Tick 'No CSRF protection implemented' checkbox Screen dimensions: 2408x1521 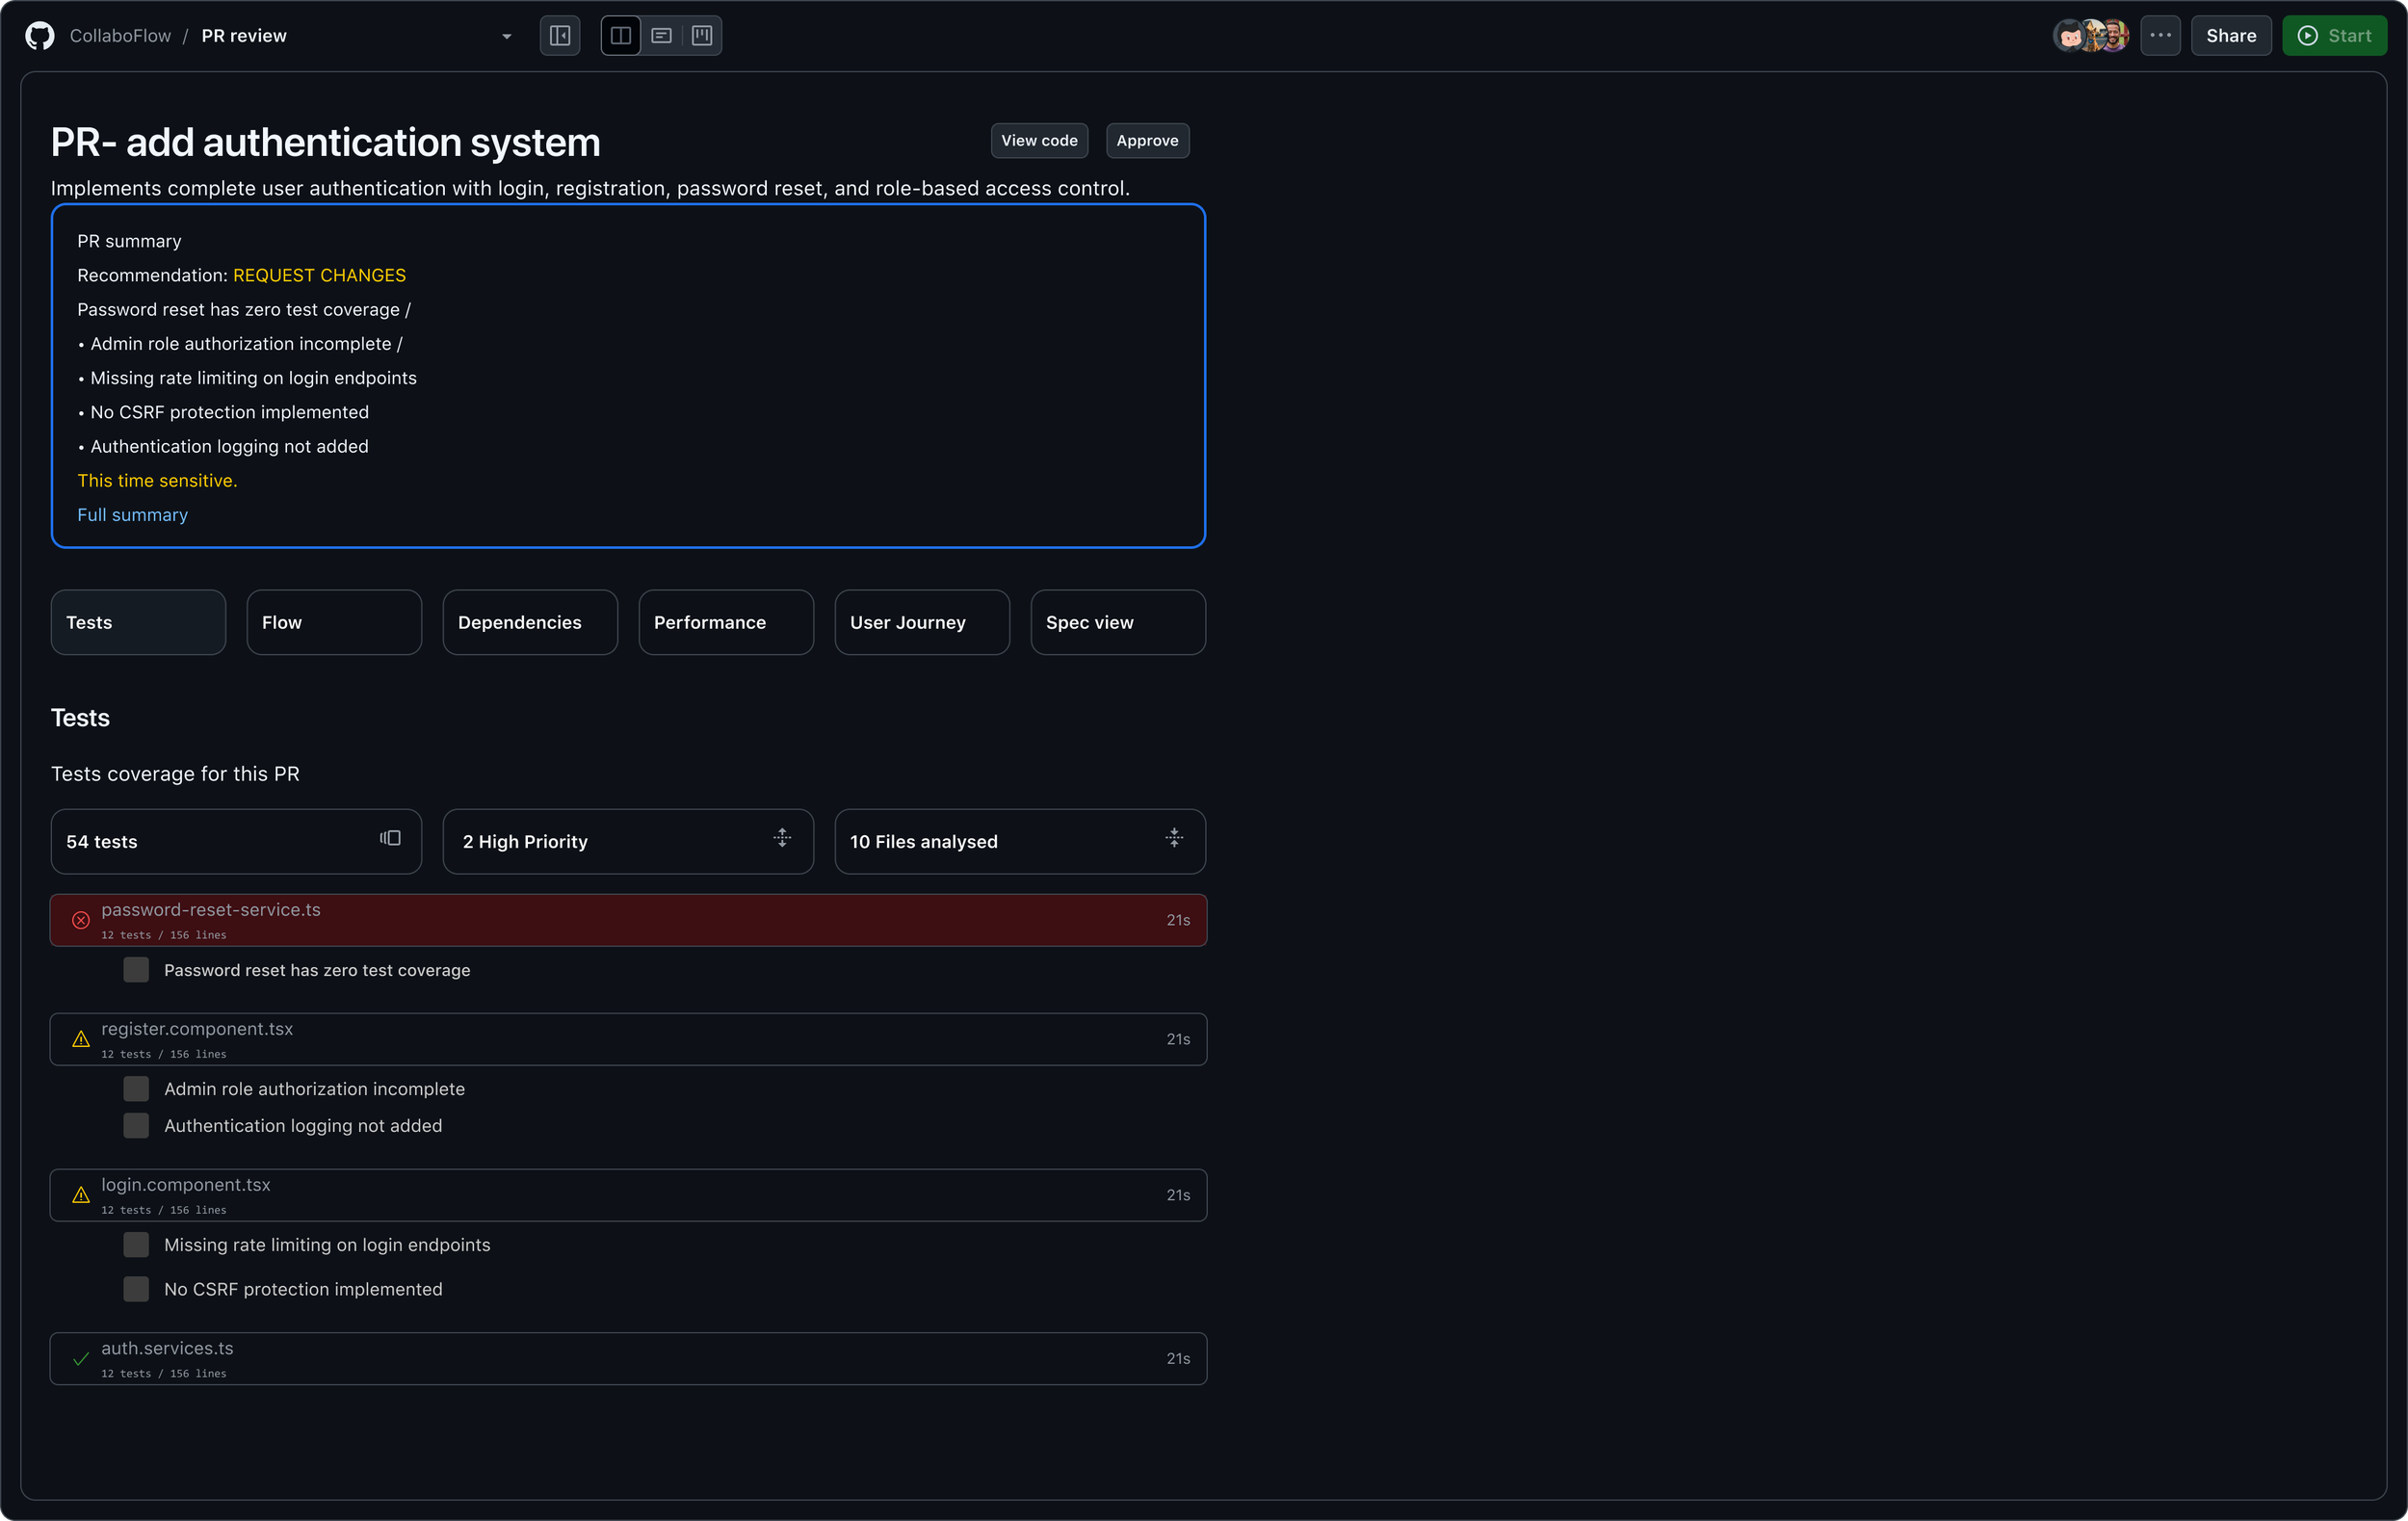coord(136,1289)
